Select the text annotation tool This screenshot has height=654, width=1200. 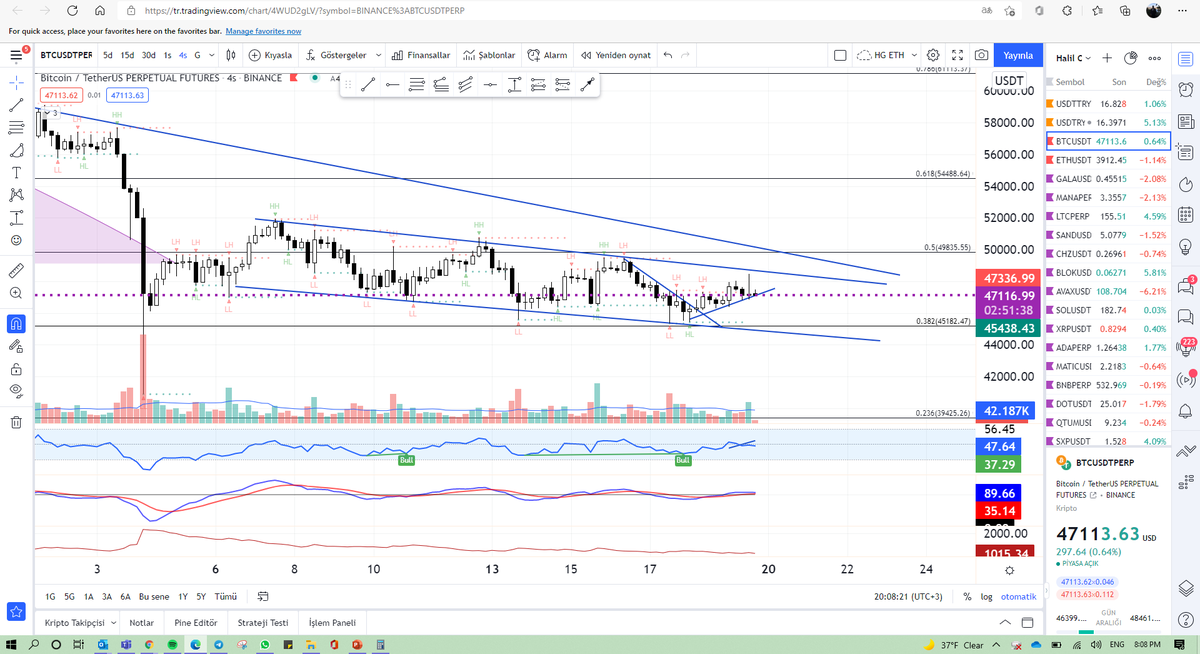16,173
